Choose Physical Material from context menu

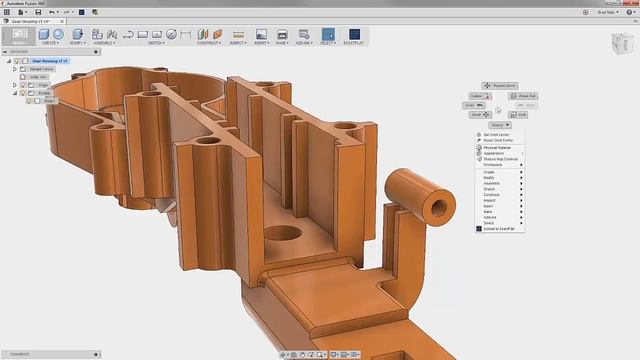click(x=500, y=148)
